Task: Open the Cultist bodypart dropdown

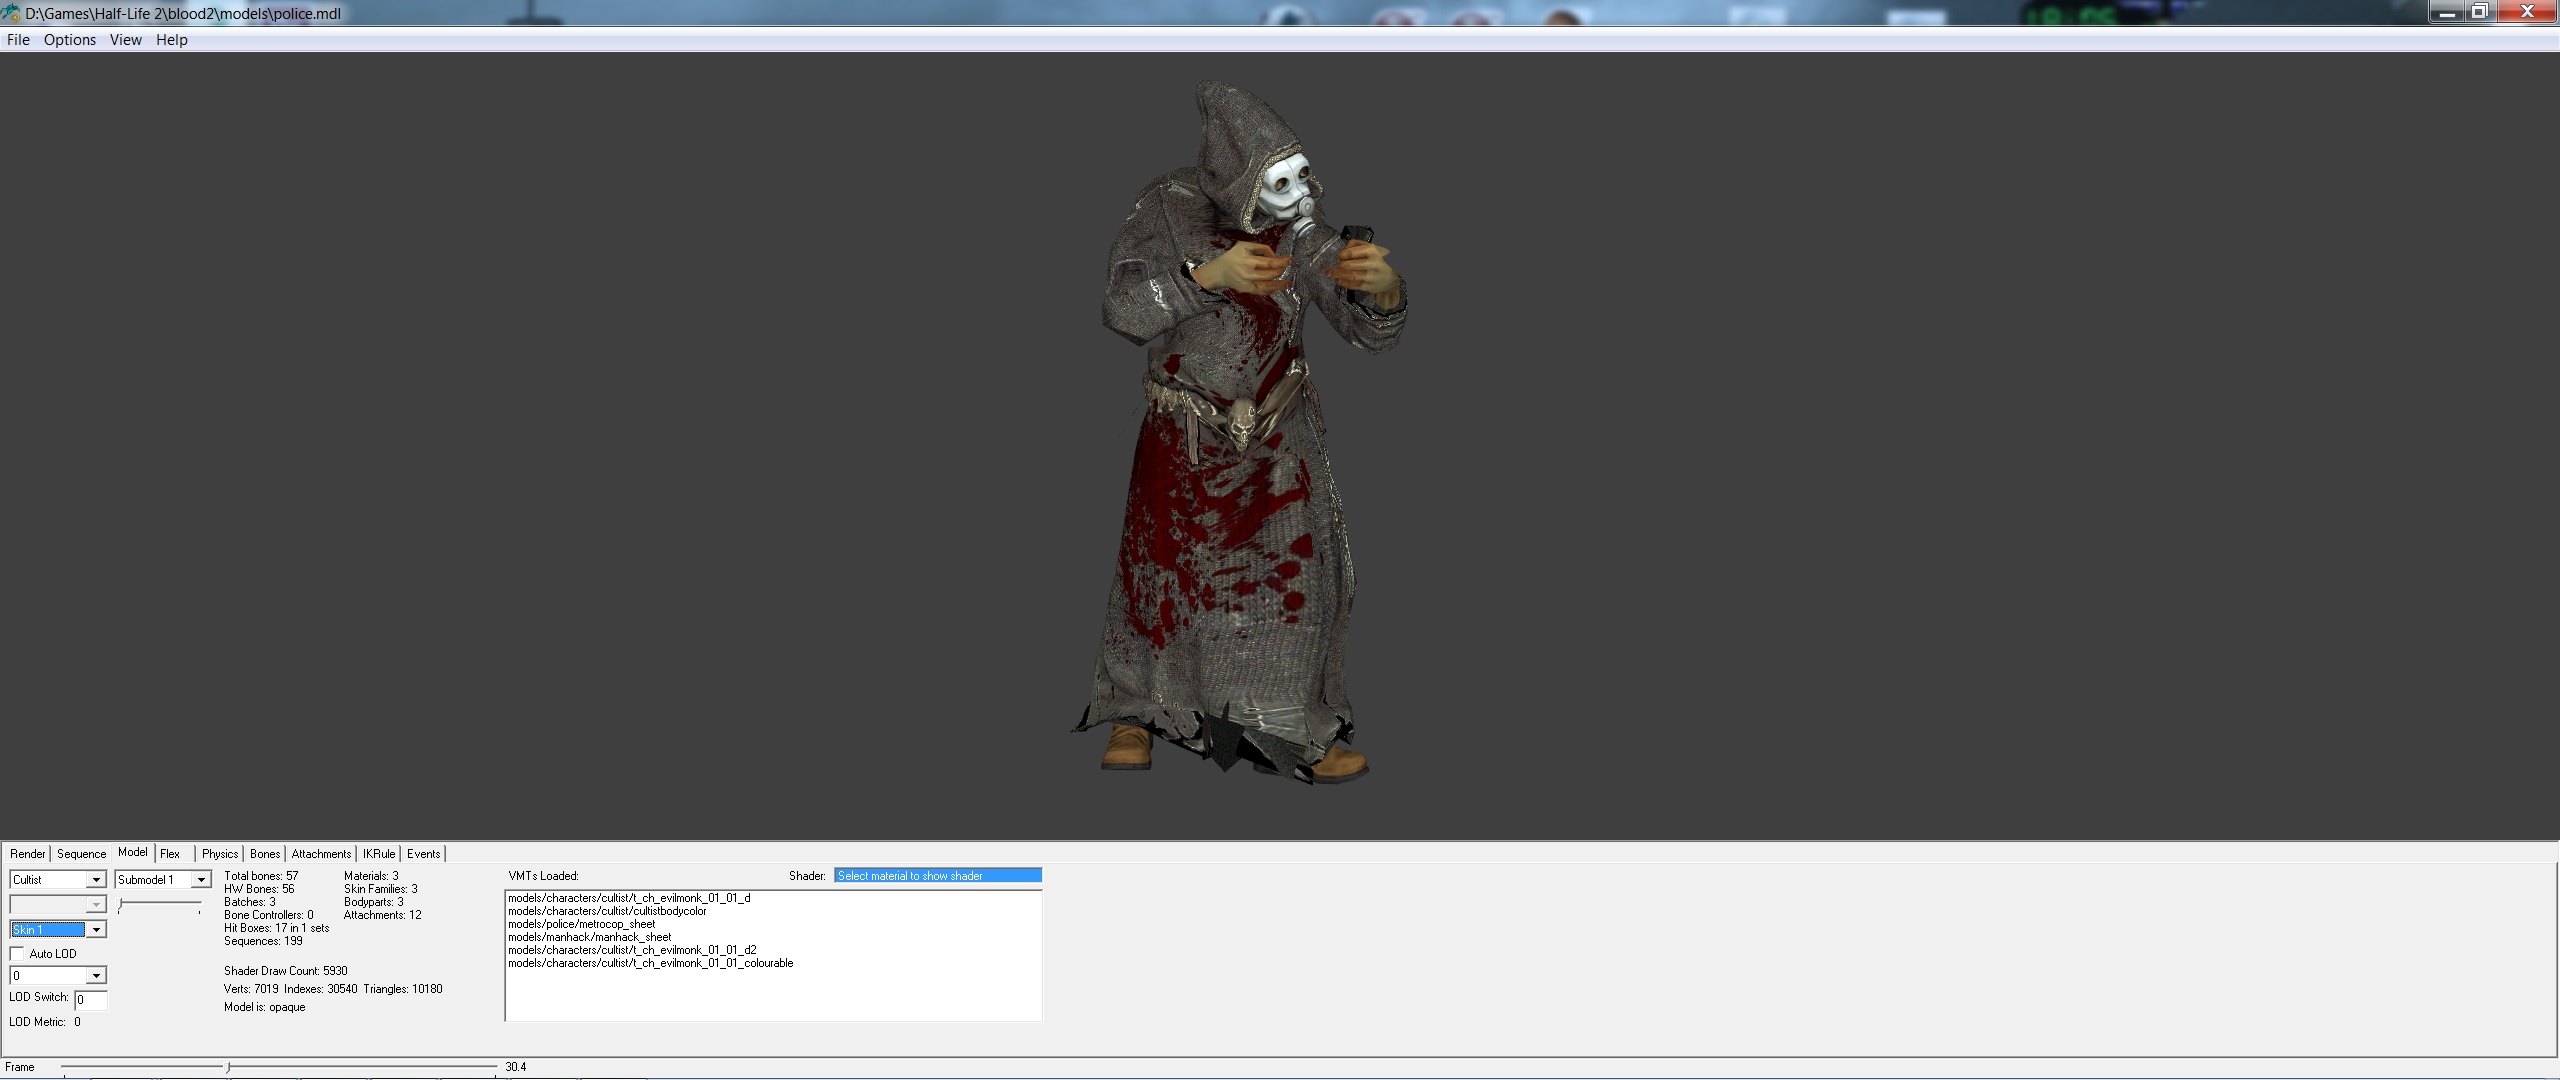Action: [x=96, y=880]
